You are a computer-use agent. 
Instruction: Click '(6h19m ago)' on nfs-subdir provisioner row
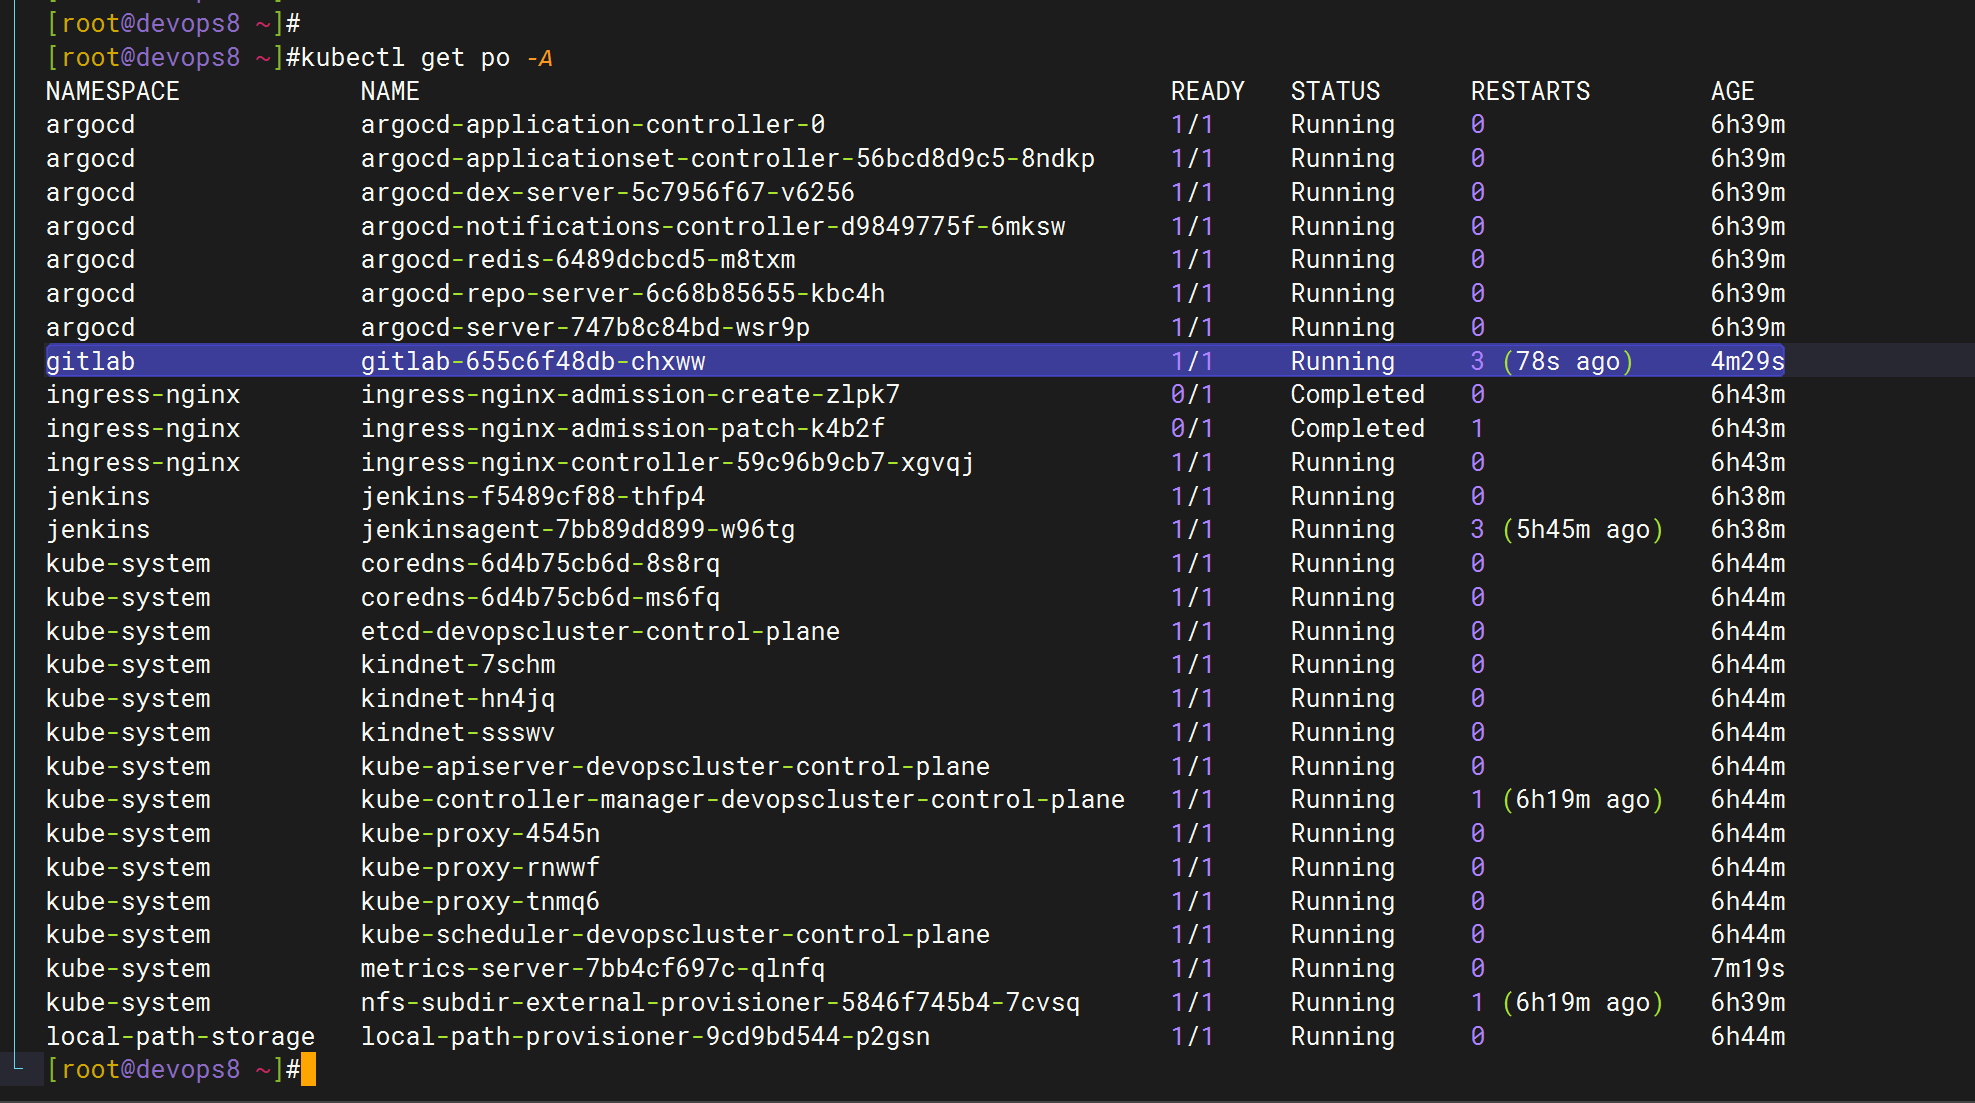point(1582,1003)
